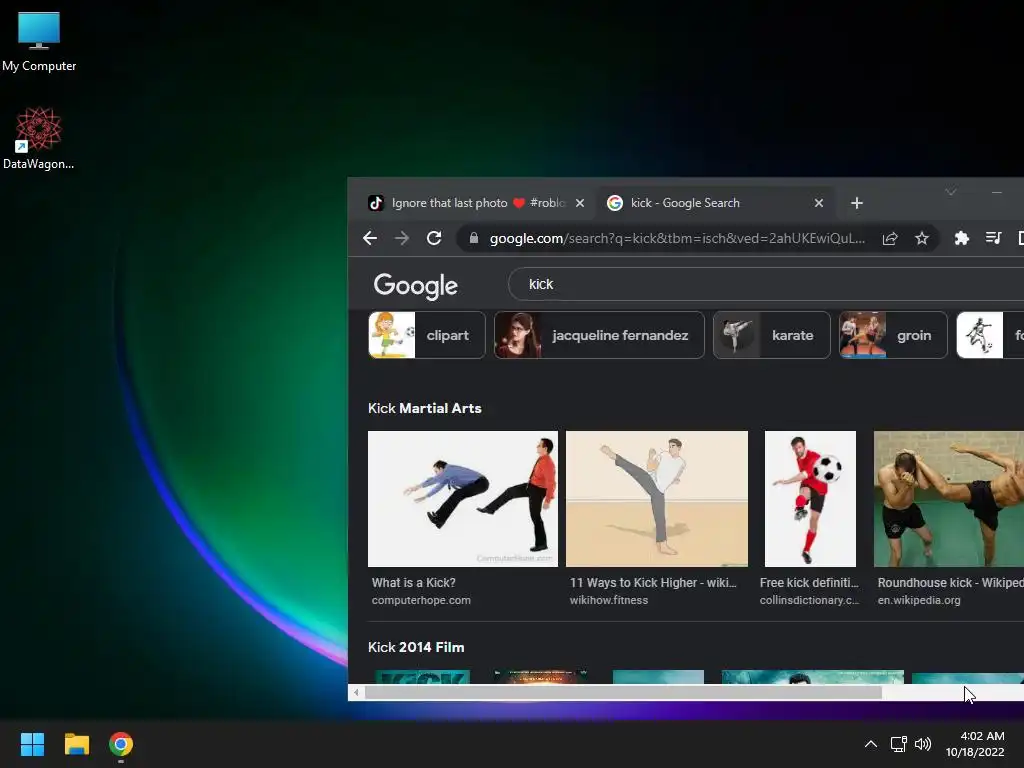Visit the computerhope.com source link
This screenshot has height=768, width=1024.
tap(421, 600)
